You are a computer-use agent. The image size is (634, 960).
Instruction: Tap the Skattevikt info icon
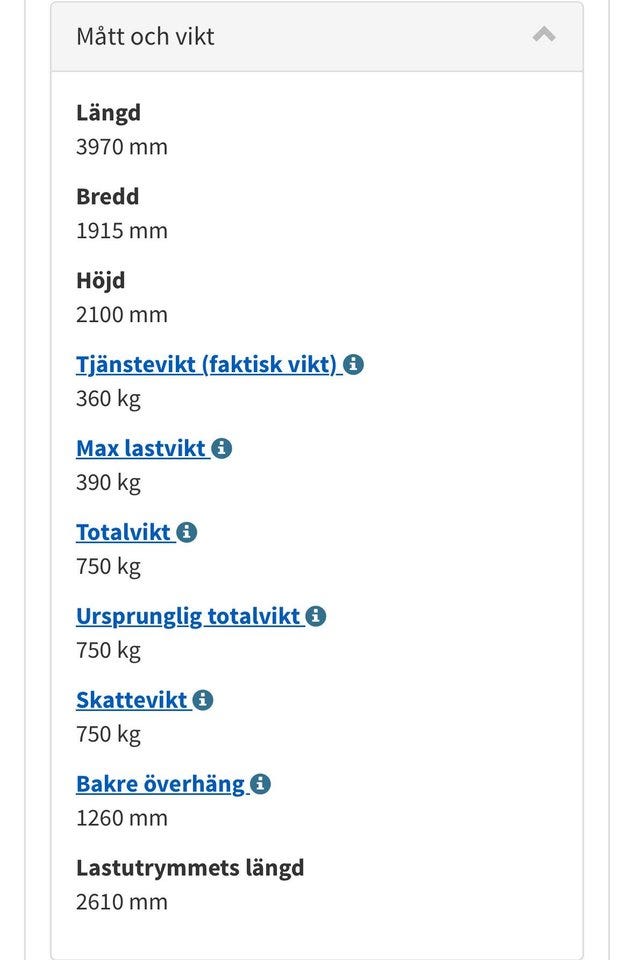(x=203, y=701)
